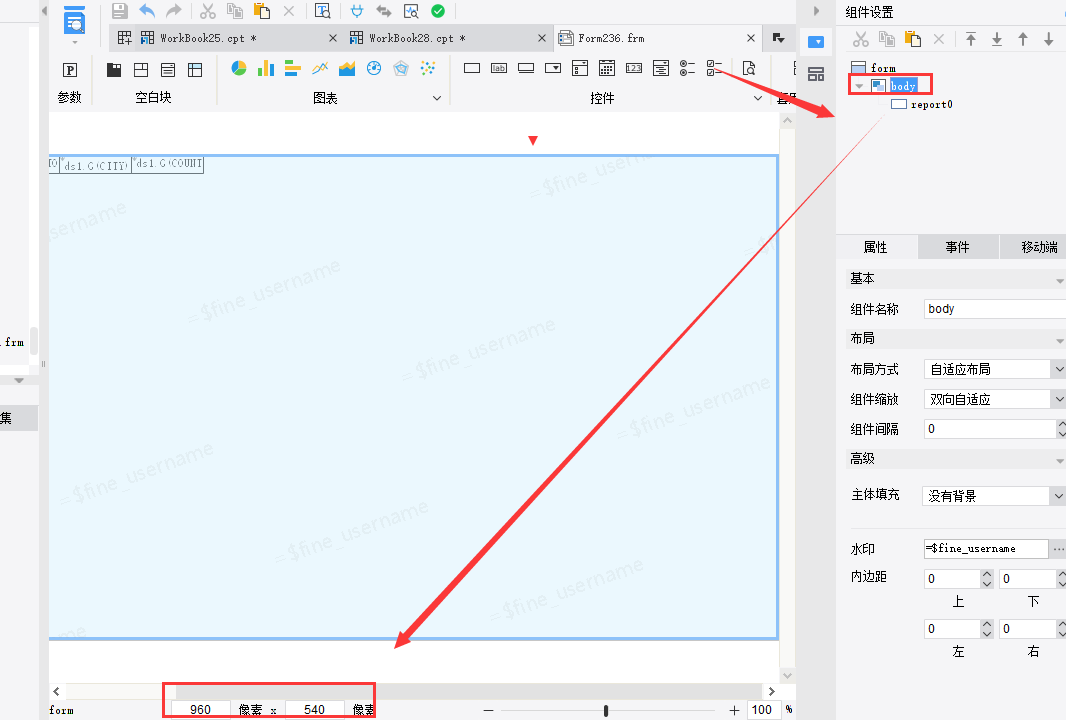
Task: Switch to the 事件 tab
Action: (x=957, y=247)
